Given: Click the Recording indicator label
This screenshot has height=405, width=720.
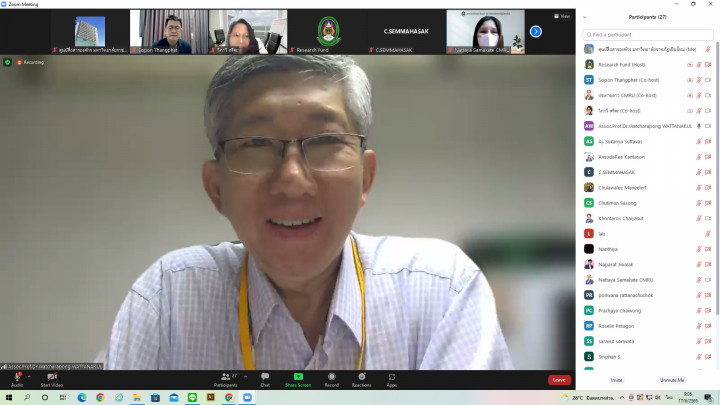Looking at the screenshot, I should (x=31, y=62).
